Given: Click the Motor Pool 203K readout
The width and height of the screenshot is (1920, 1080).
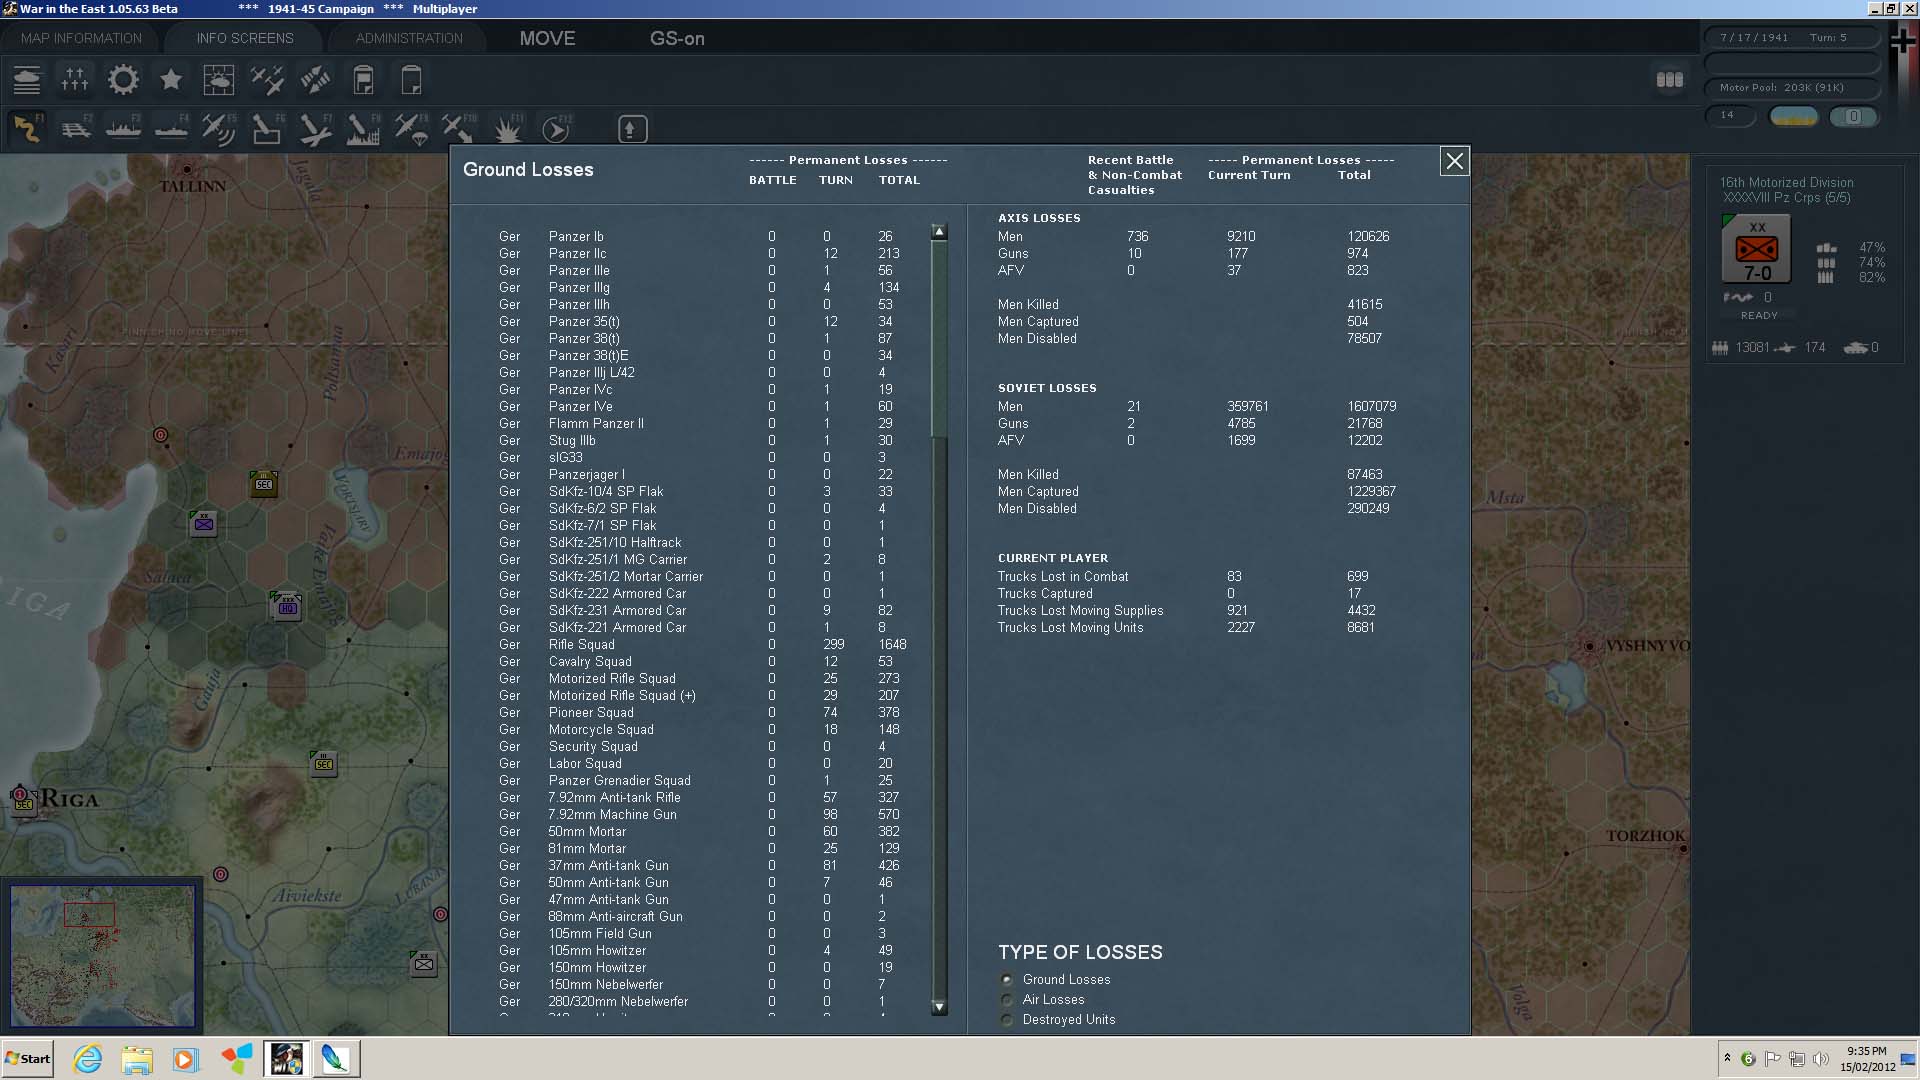Looking at the screenshot, I should click(x=1791, y=88).
